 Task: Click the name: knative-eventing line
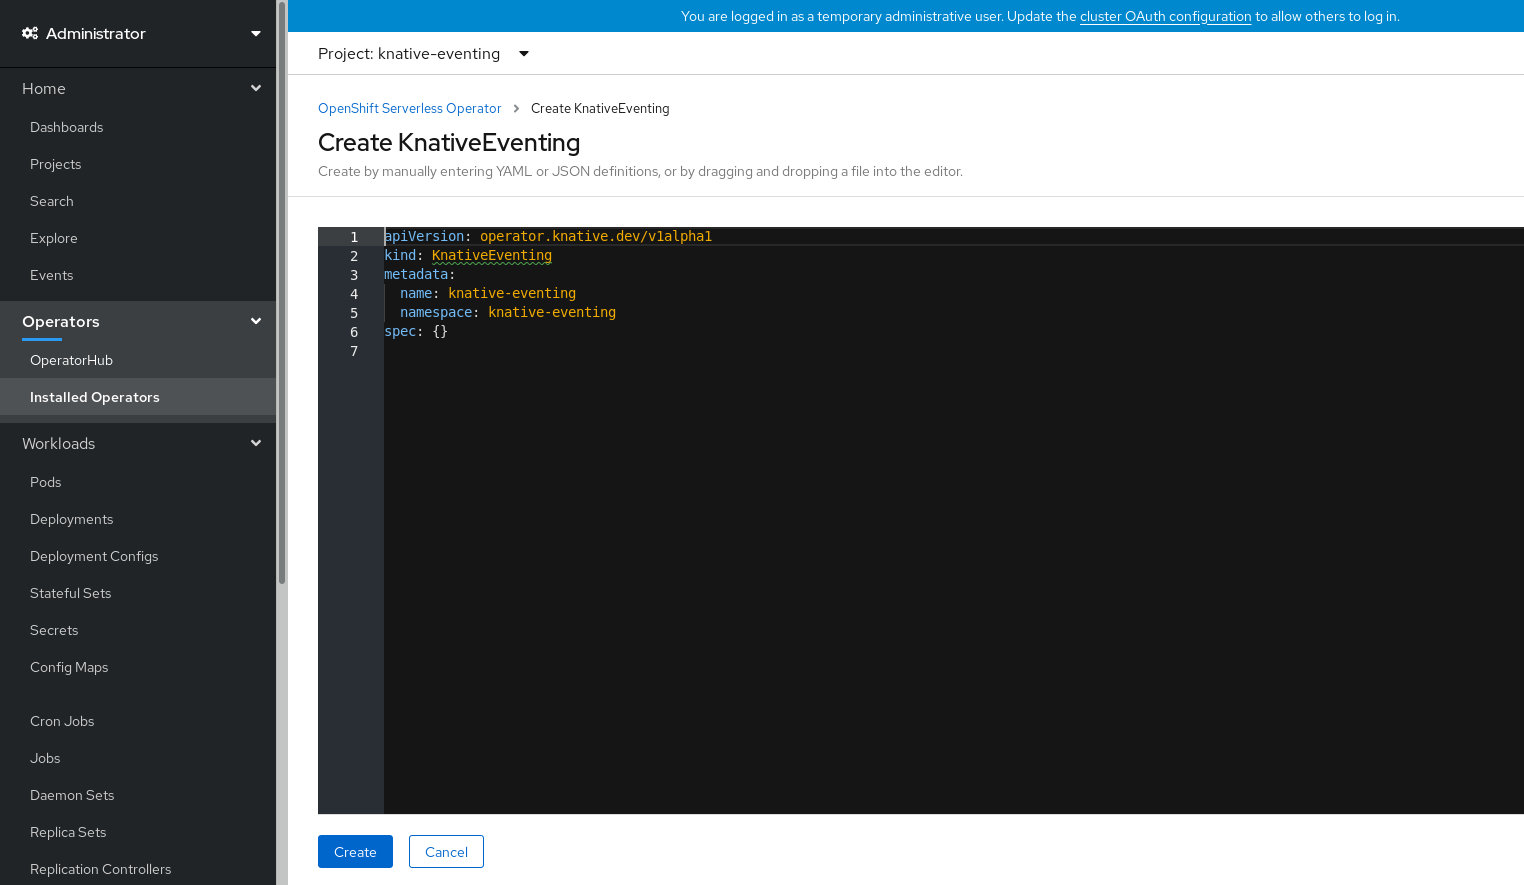(488, 293)
